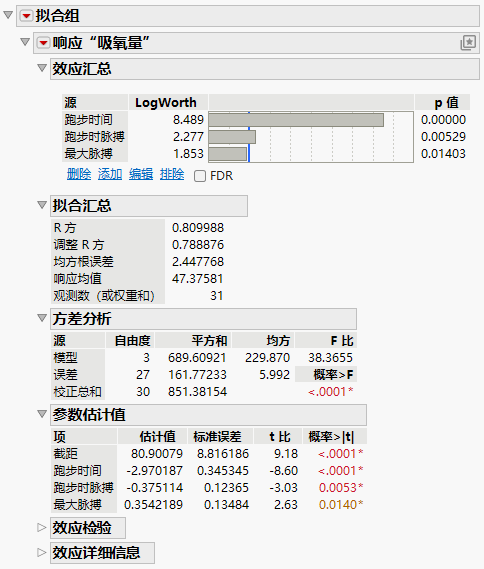Expand the 效应详细信息 section
484x569 pixels.
[42, 553]
